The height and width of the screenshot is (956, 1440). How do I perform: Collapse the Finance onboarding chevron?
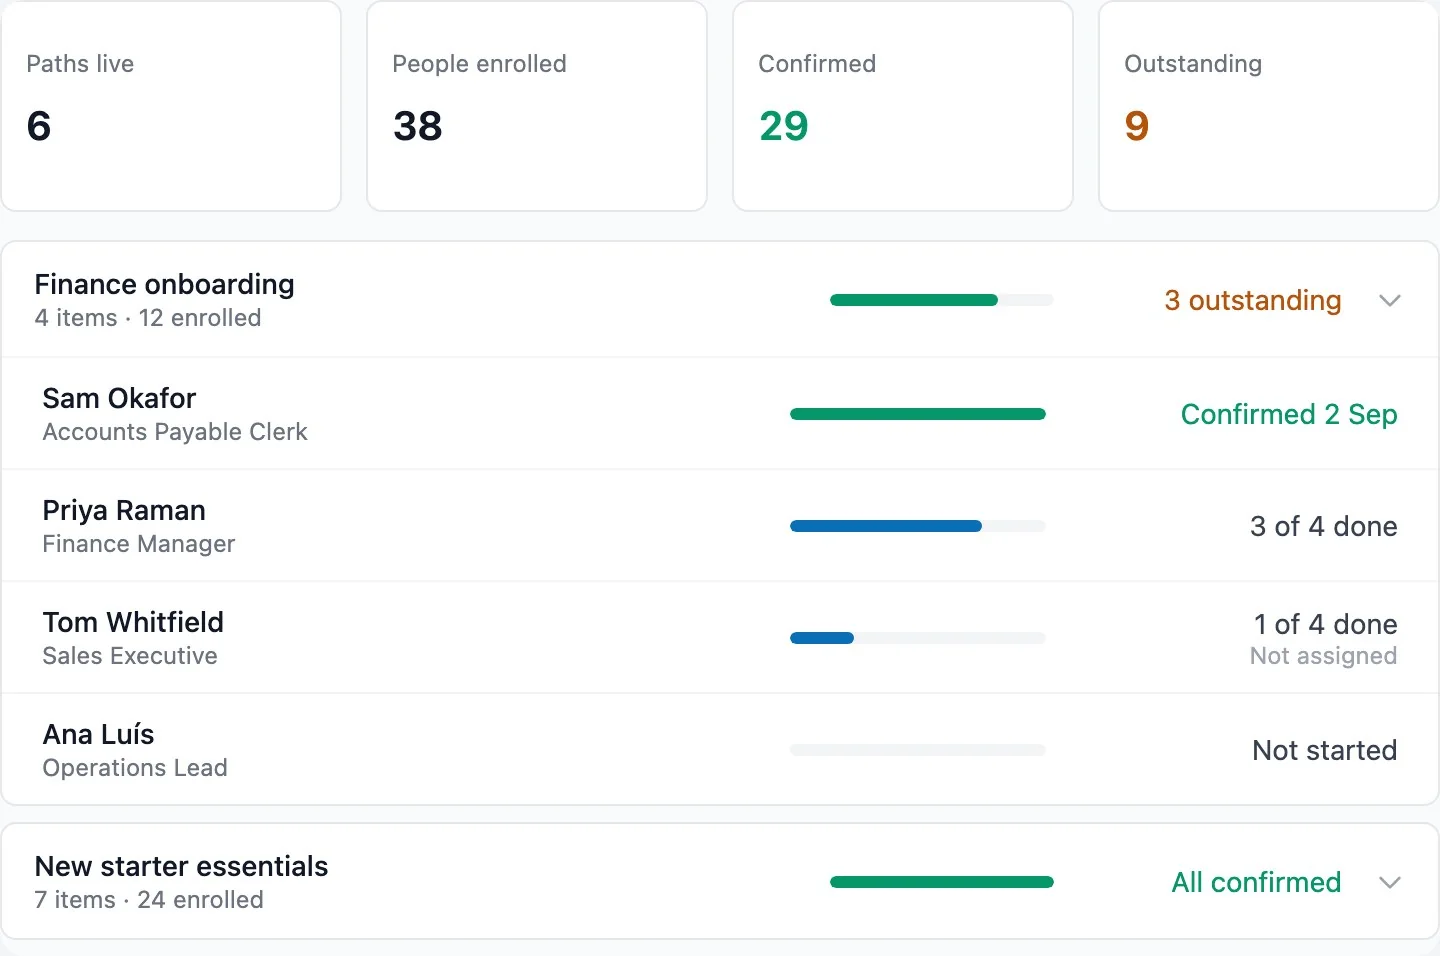(1389, 300)
